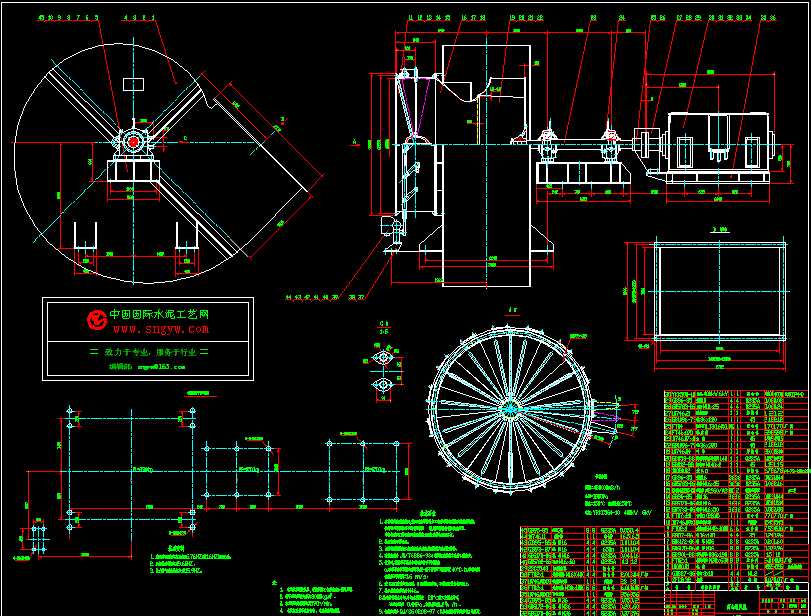The image size is (811, 616).
Task: Click the small four-bolt pattern at bottom-left
Action: (38, 541)
